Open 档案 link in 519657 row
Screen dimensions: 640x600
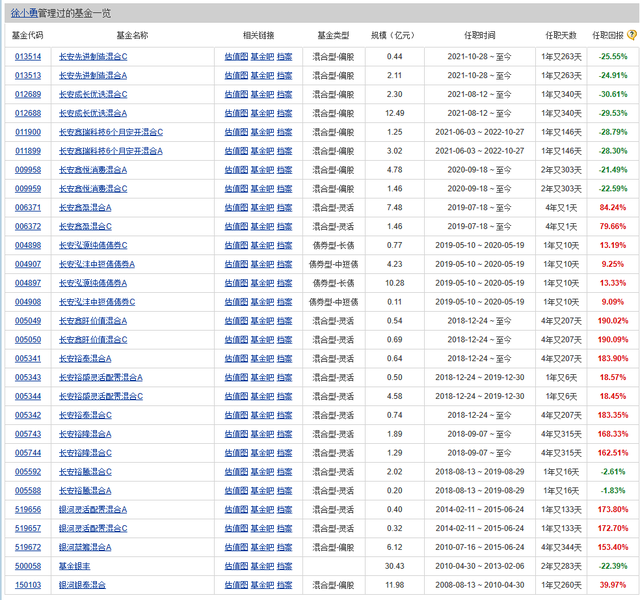click(x=284, y=528)
